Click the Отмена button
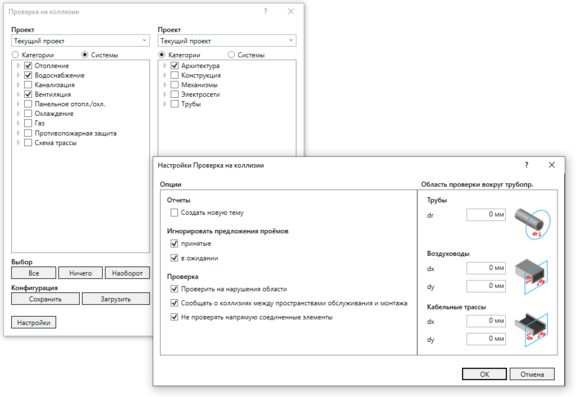 pos(532,374)
